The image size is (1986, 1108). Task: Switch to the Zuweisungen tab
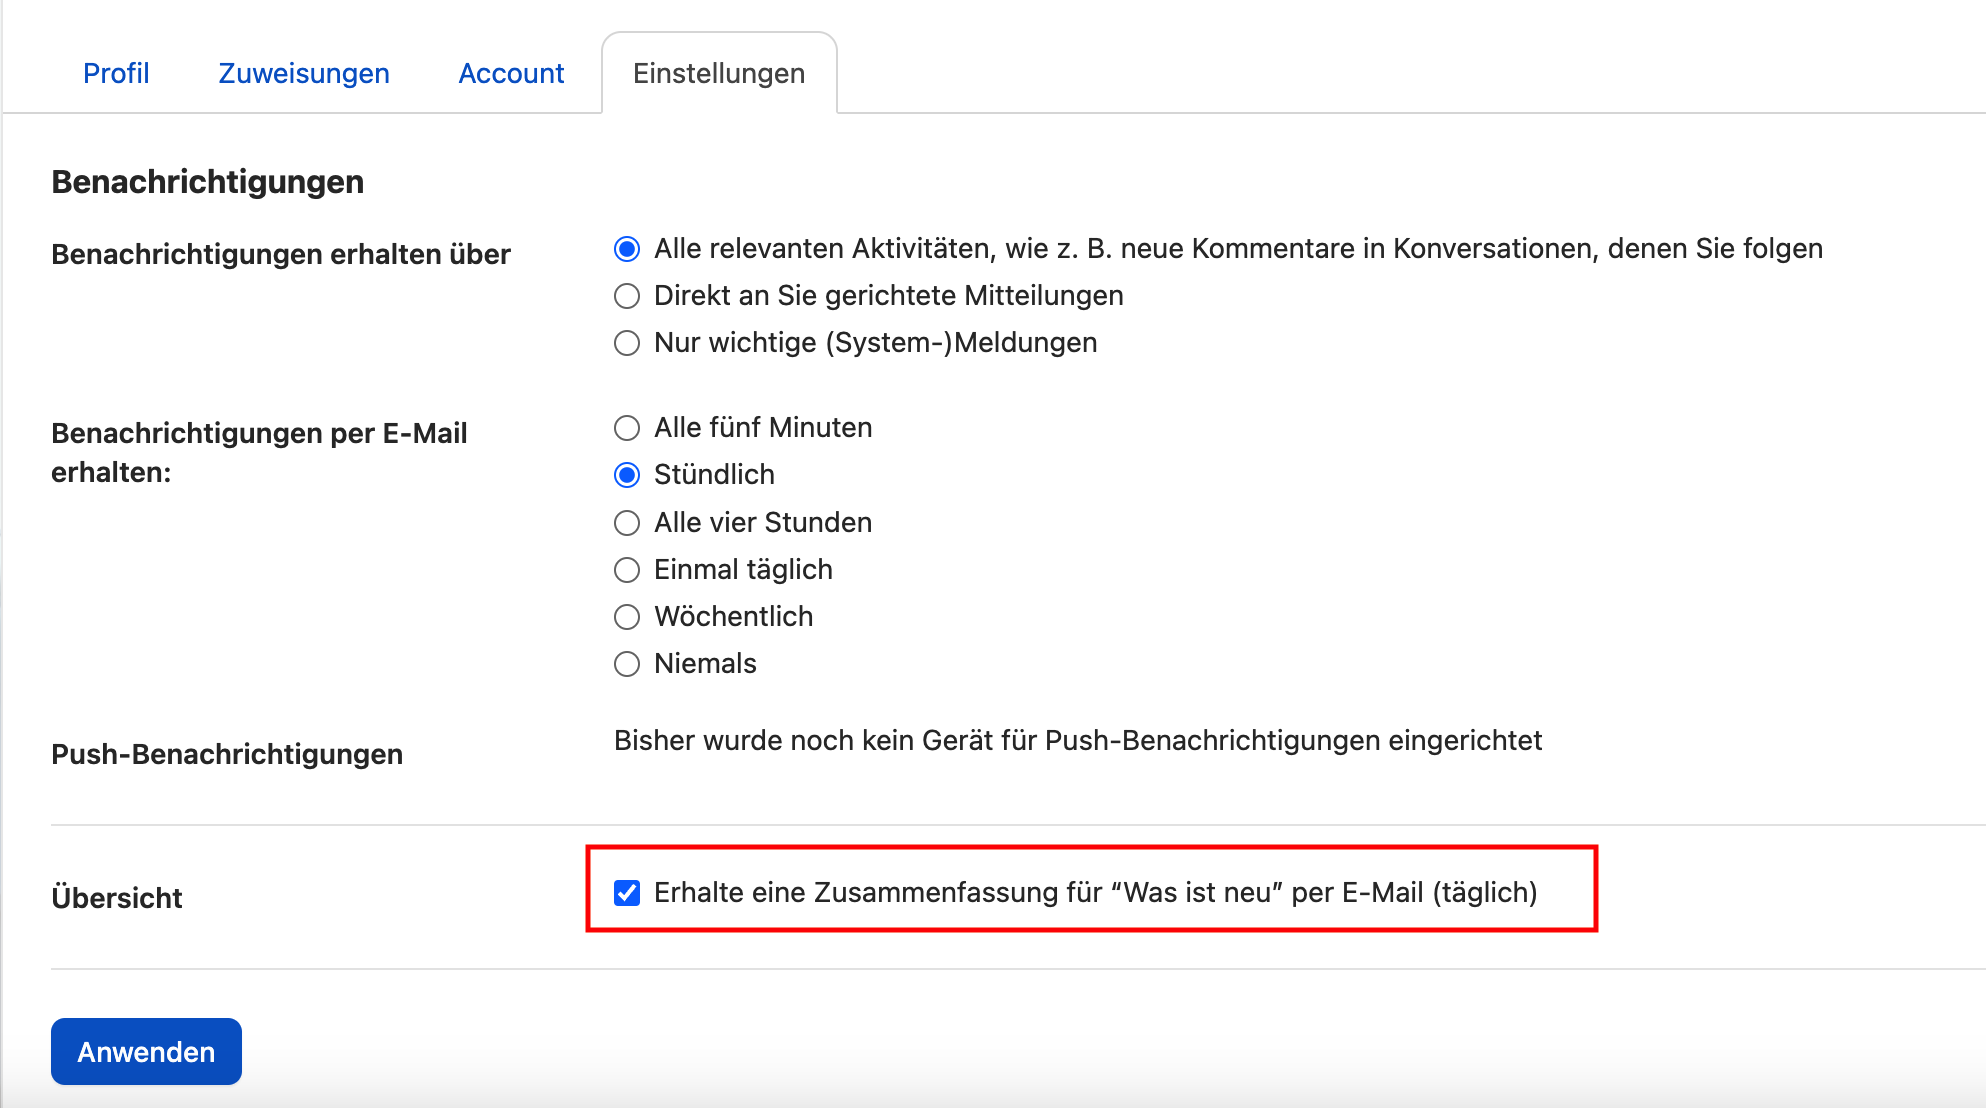[x=304, y=73]
